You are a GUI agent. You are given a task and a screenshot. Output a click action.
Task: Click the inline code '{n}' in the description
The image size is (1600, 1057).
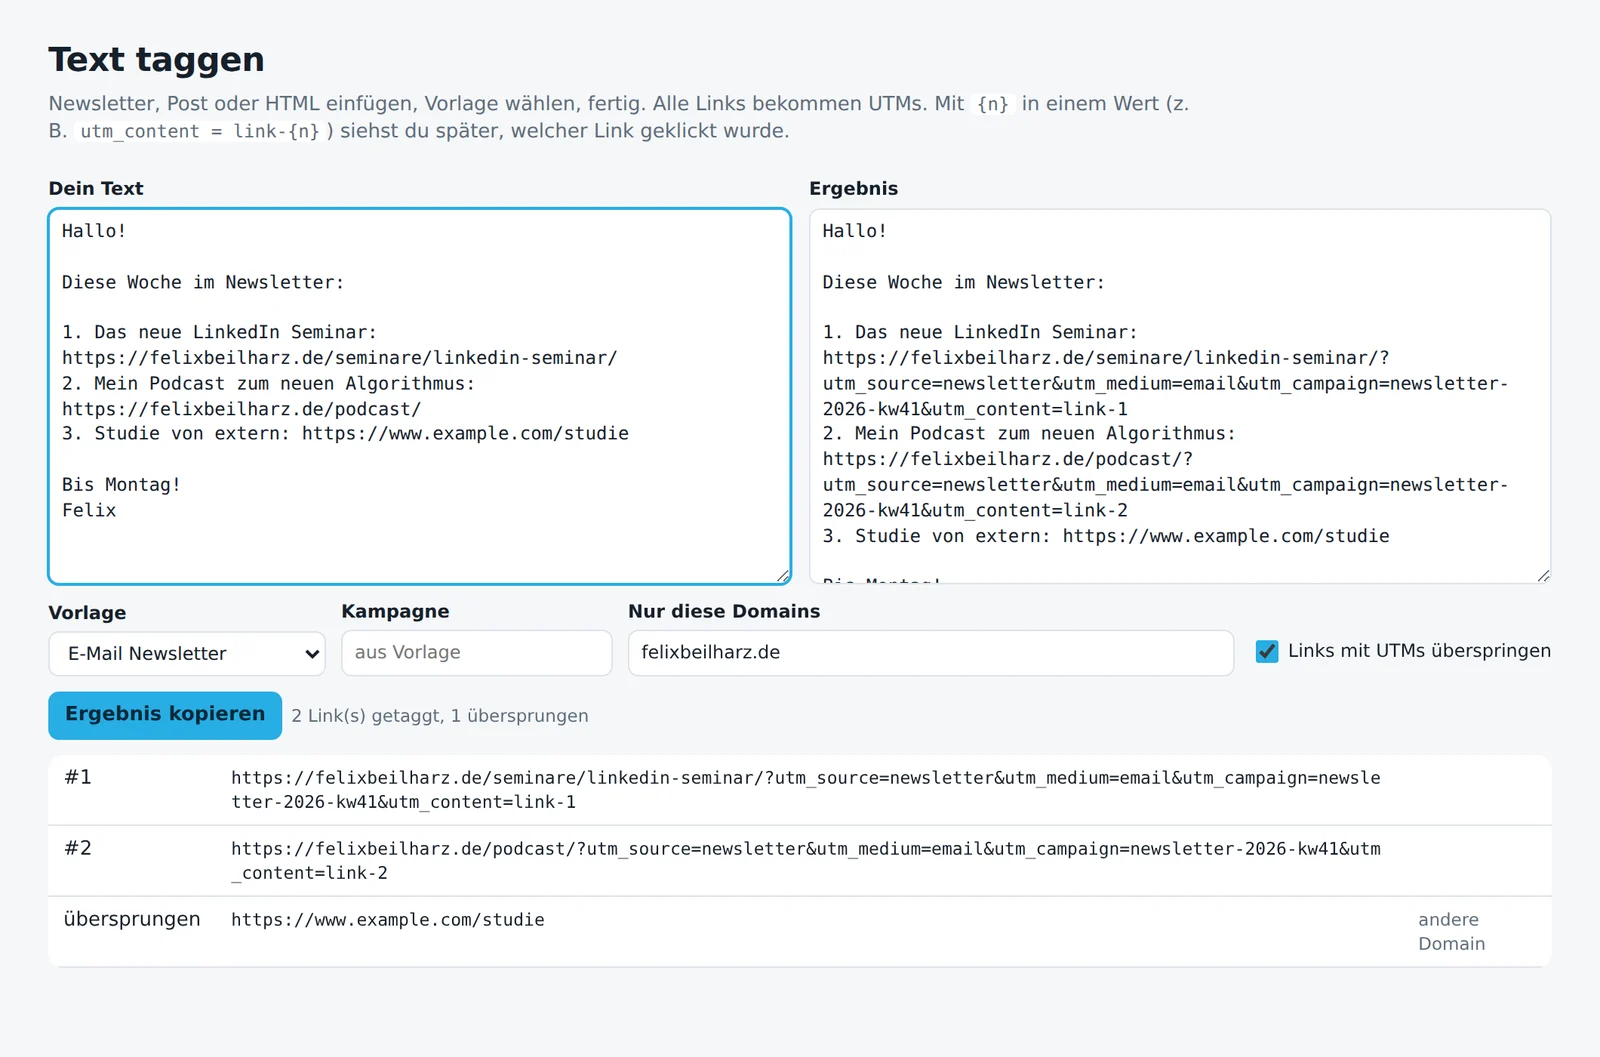(x=993, y=104)
